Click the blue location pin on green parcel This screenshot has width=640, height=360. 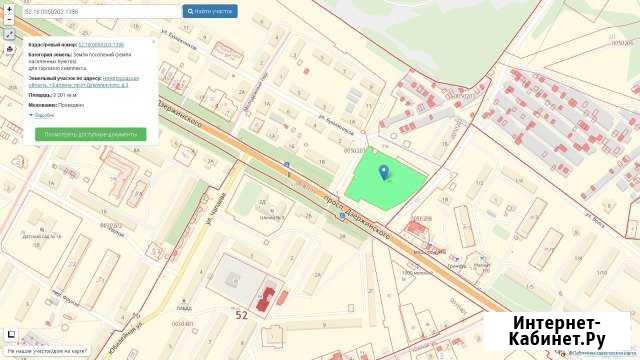pos(384,173)
